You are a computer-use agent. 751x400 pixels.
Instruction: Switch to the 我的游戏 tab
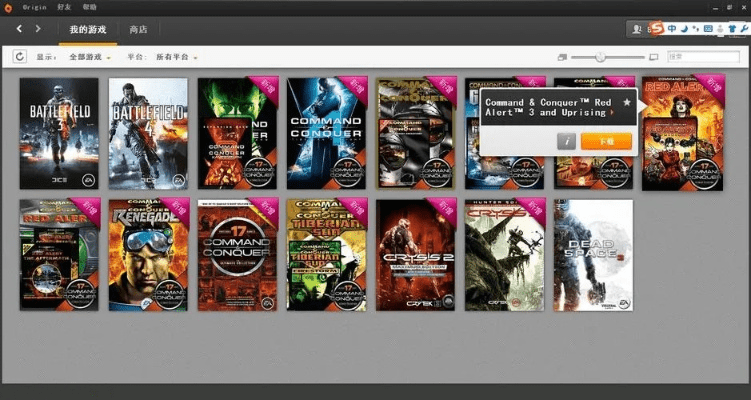(88, 29)
